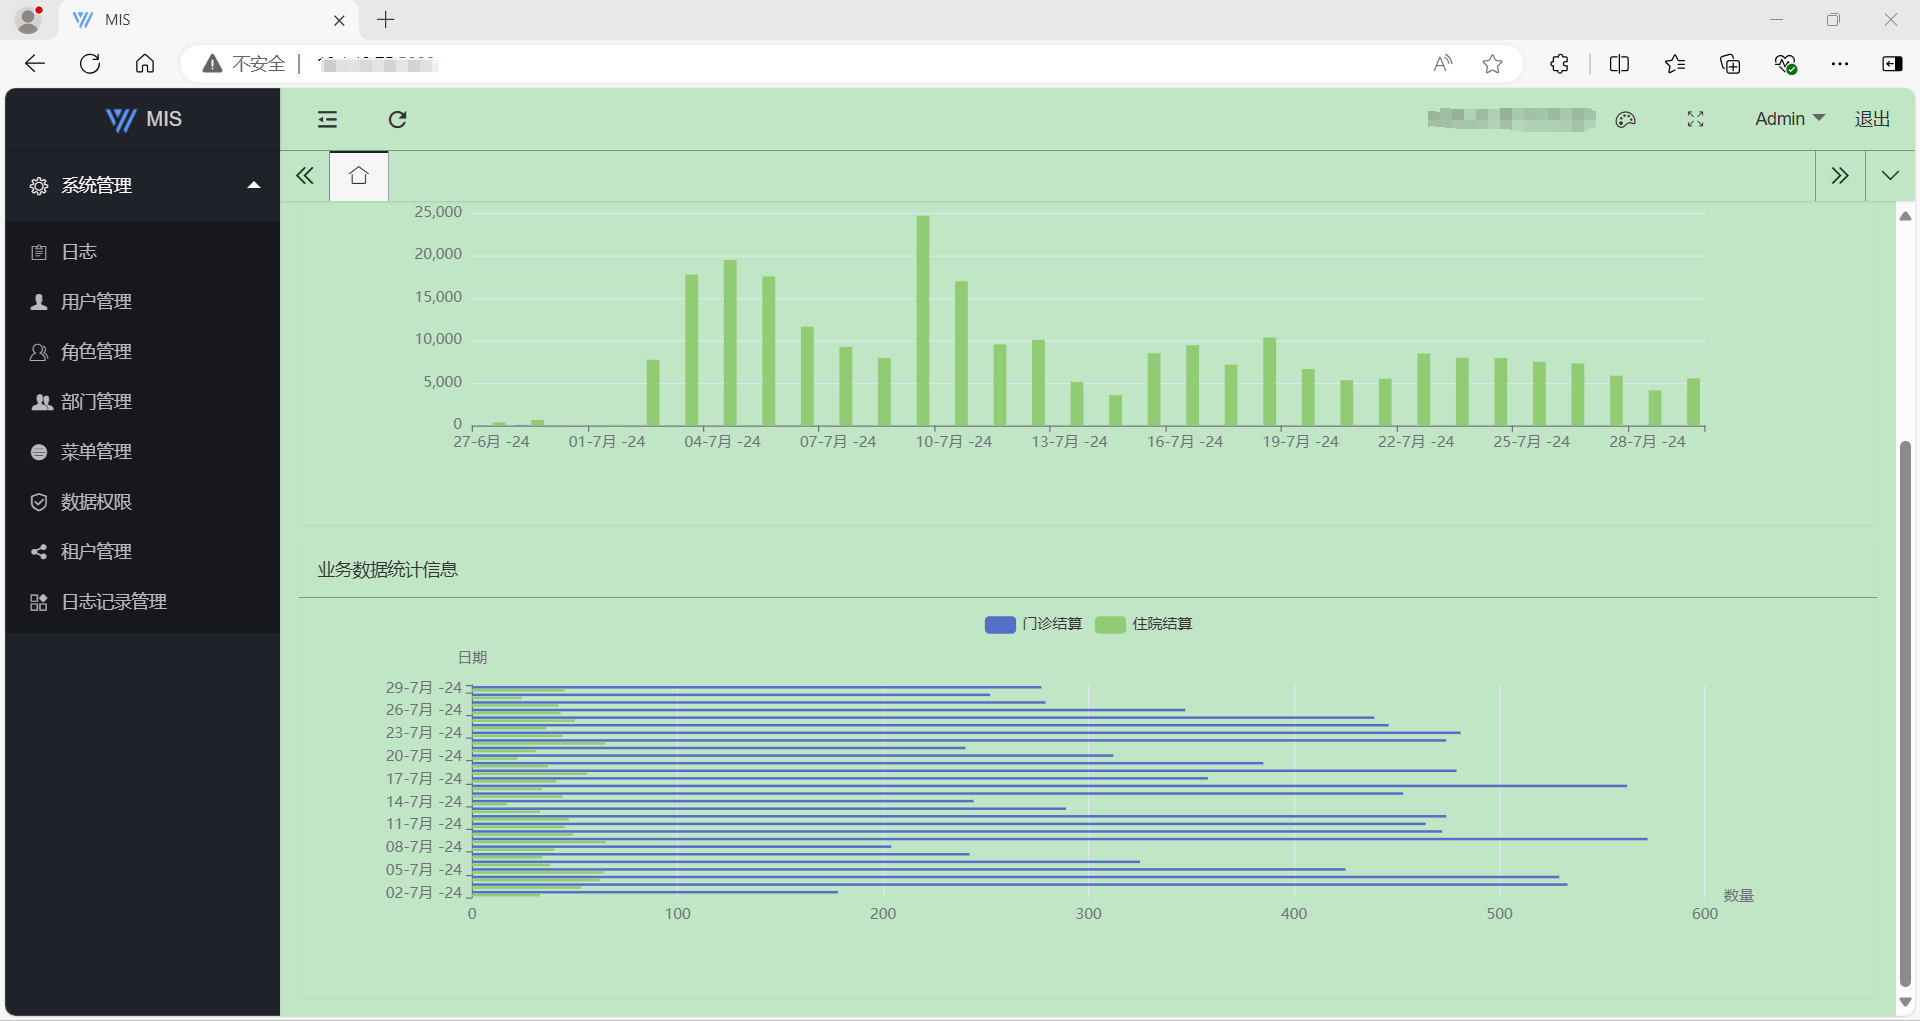1920x1021 pixels.
Task: Select 部门管理 menu entry
Action: (x=142, y=402)
